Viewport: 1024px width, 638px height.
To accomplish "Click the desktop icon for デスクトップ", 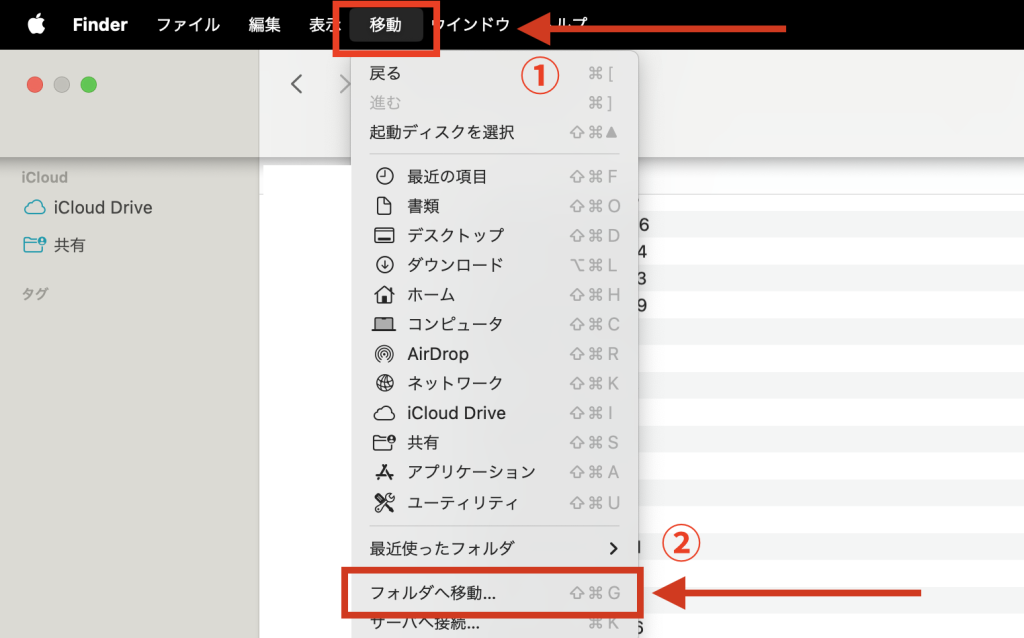I will (384, 236).
